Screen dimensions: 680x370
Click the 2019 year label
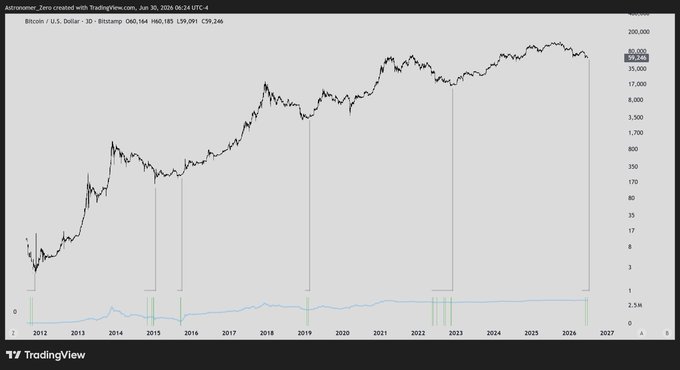click(x=304, y=333)
